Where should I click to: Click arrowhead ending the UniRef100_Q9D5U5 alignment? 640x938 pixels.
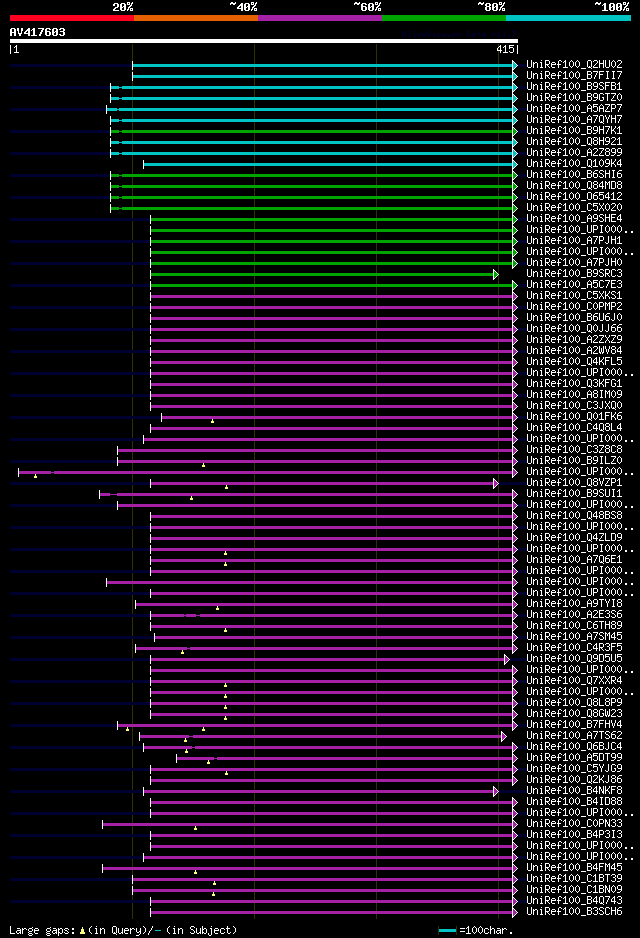coord(507,659)
